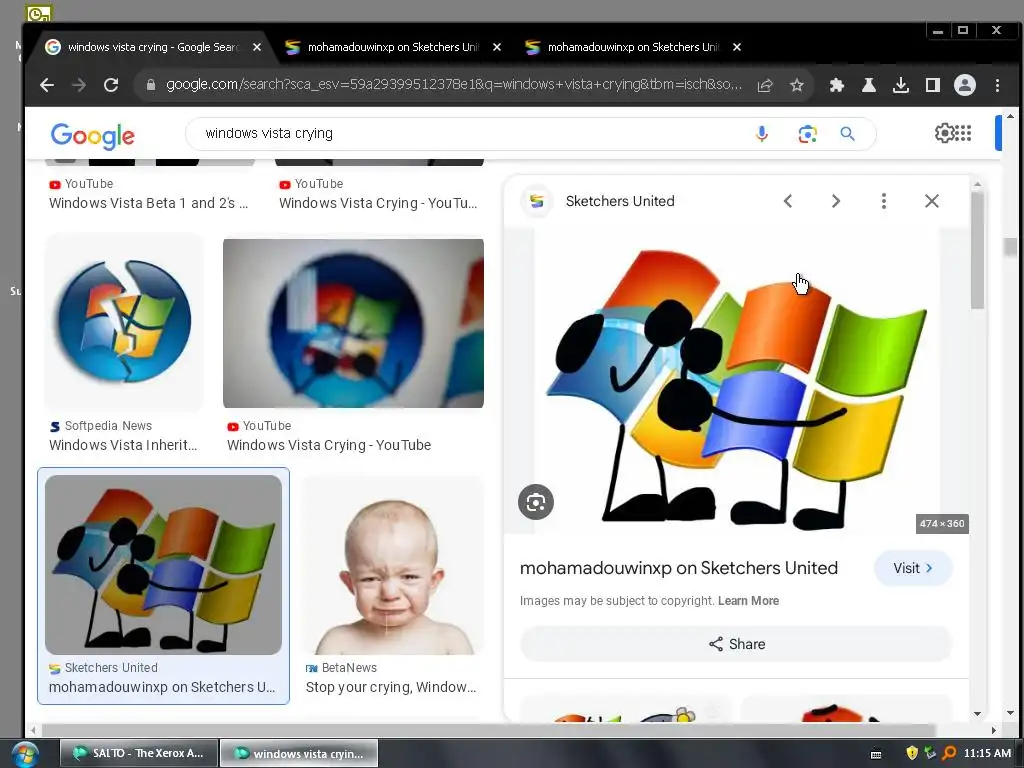Toggle the browser side panel icon
Screen dimensions: 1024x768
(x=933, y=85)
